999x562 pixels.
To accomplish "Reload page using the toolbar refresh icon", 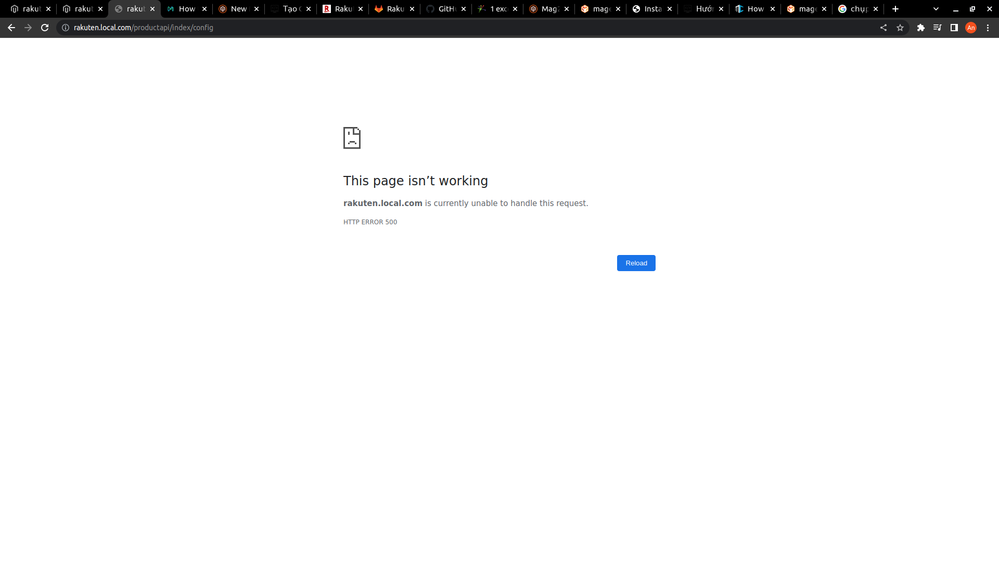I will (45, 27).
